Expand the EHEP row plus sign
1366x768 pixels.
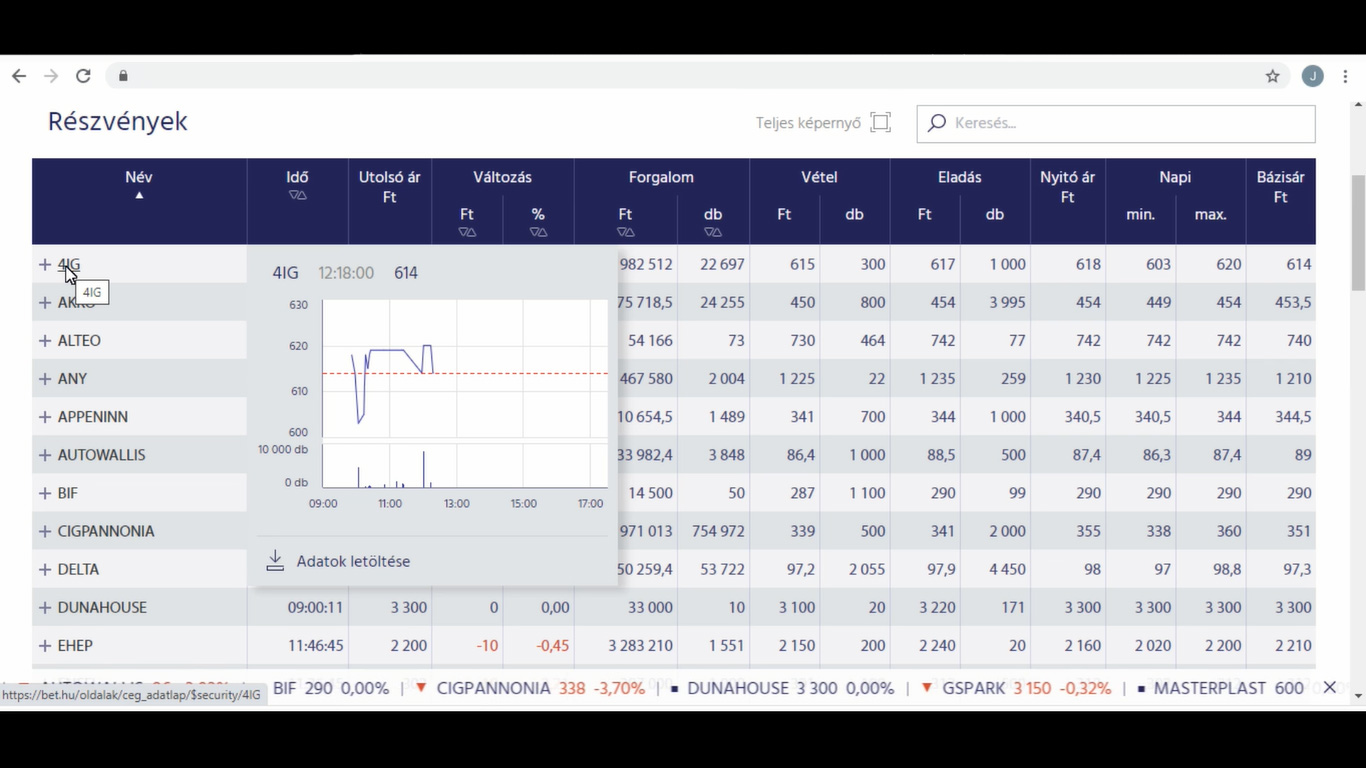(44, 646)
